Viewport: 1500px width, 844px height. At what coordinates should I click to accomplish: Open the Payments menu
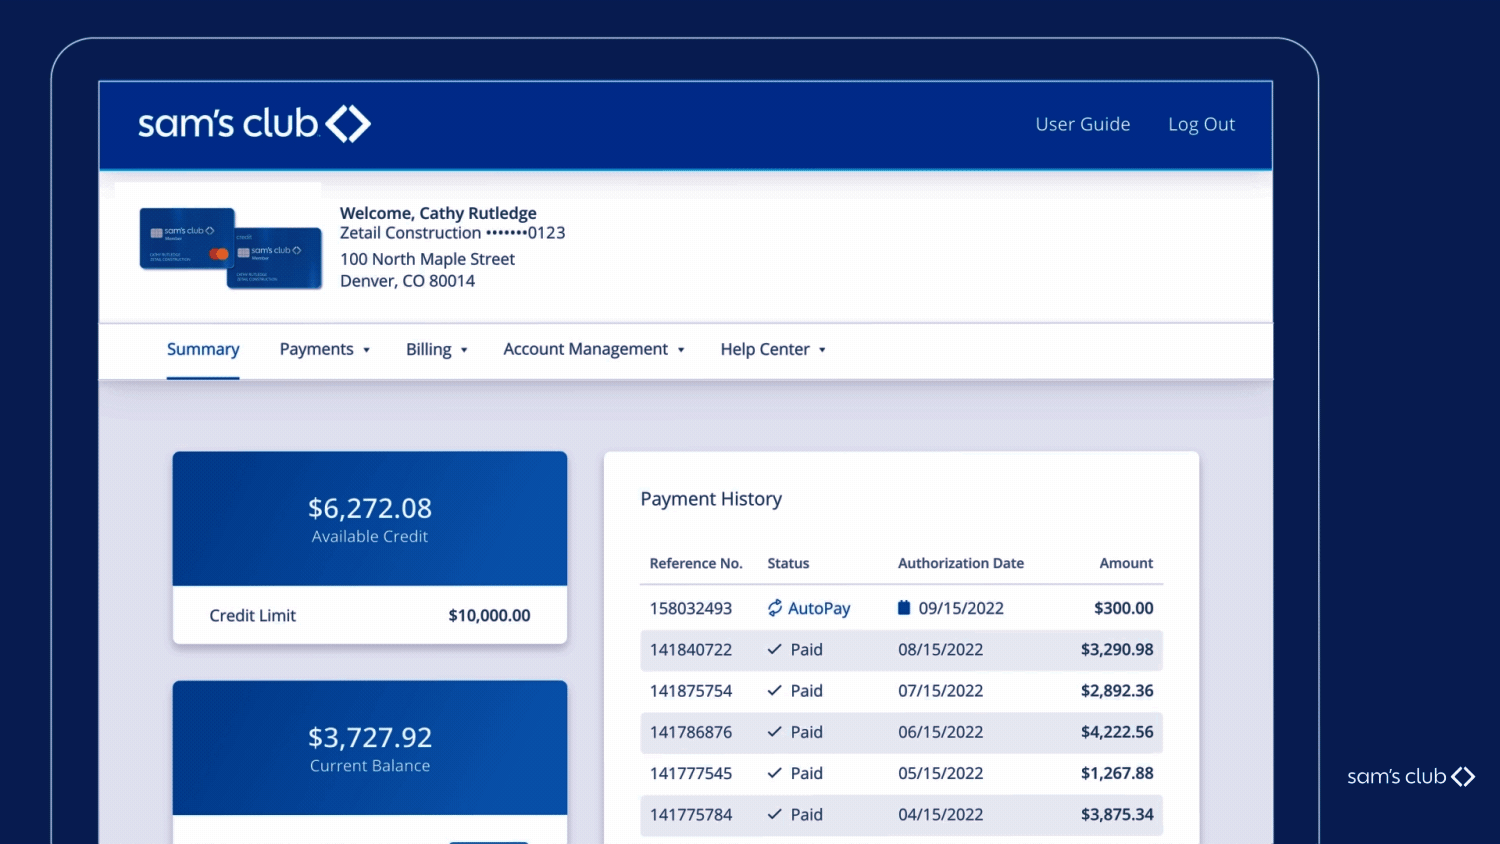point(316,349)
